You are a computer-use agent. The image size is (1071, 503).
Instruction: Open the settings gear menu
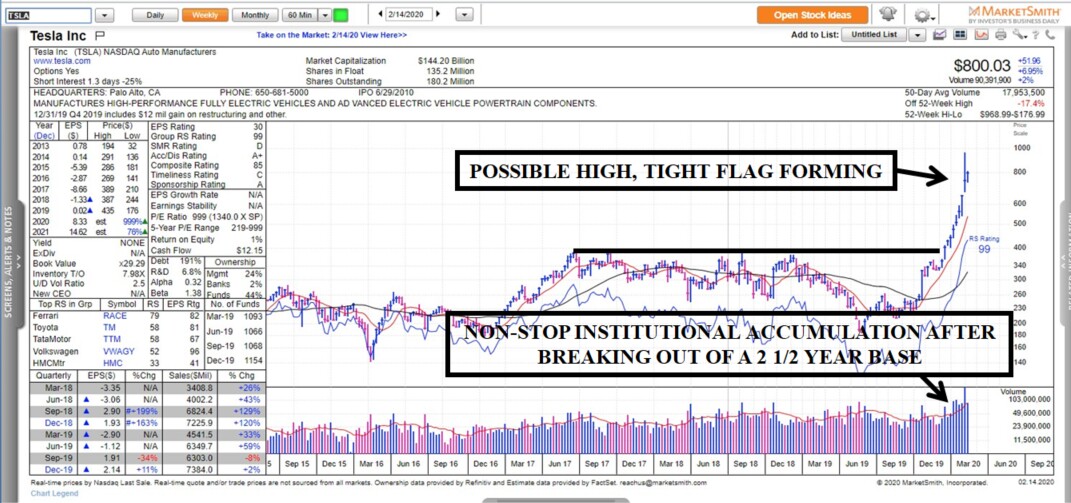(x=921, y=15)
